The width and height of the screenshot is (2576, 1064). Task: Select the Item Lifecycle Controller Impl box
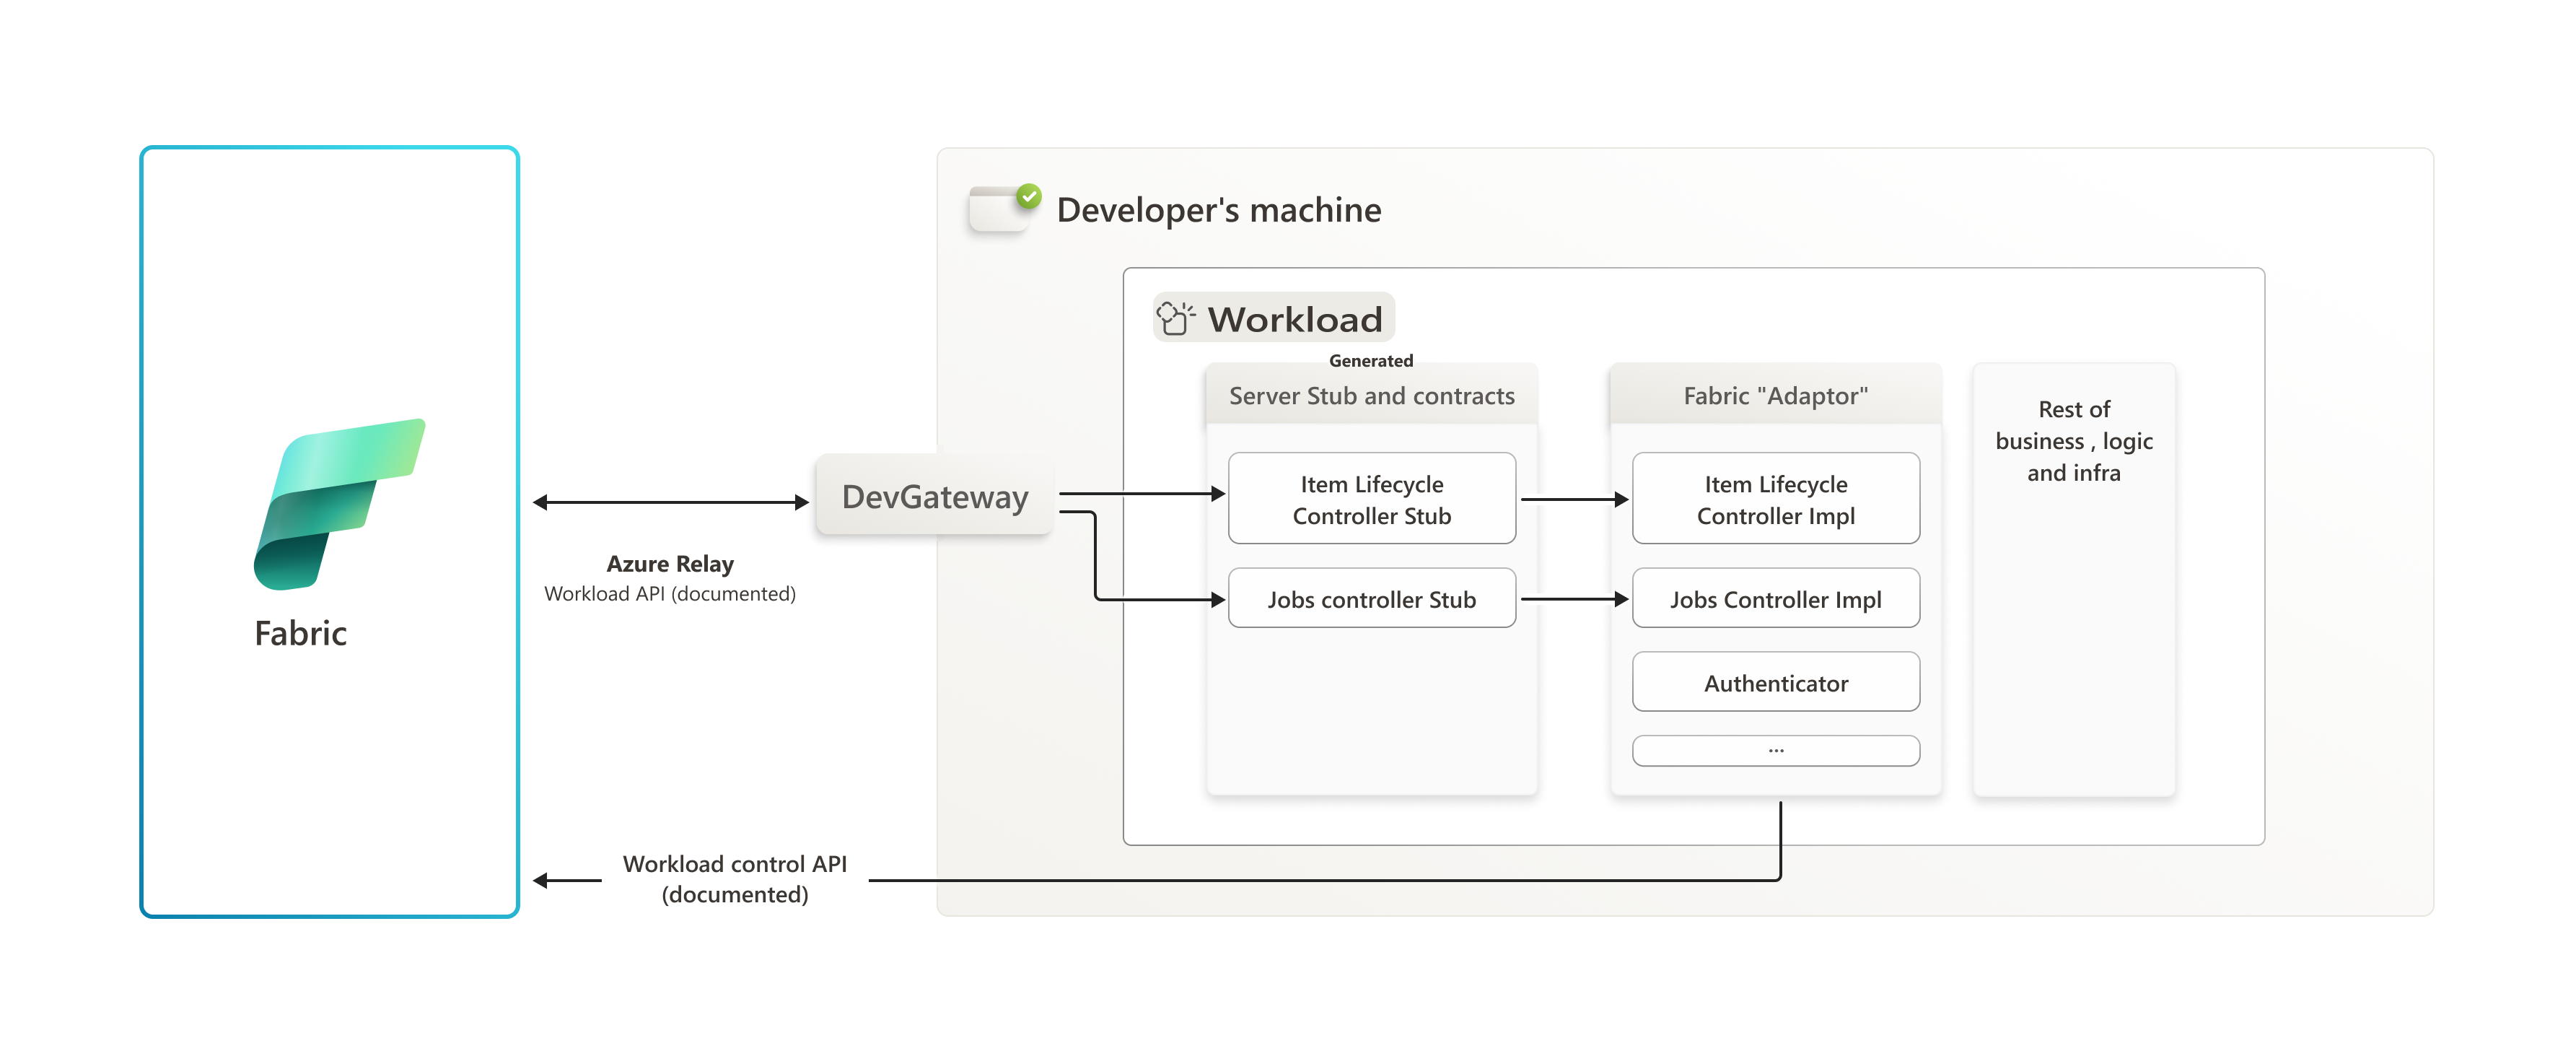1776,498
